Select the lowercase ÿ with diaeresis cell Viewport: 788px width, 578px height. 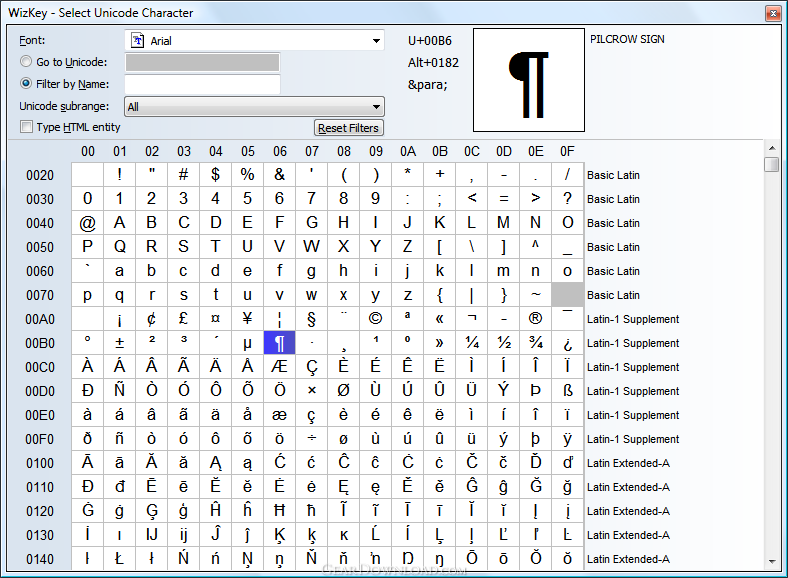567,439
